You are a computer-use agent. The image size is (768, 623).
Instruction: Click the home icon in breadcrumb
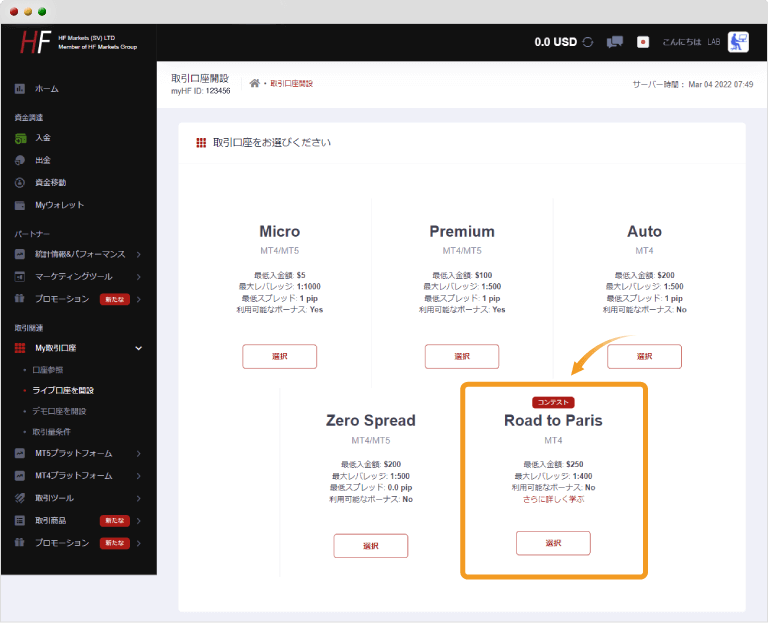255,83
